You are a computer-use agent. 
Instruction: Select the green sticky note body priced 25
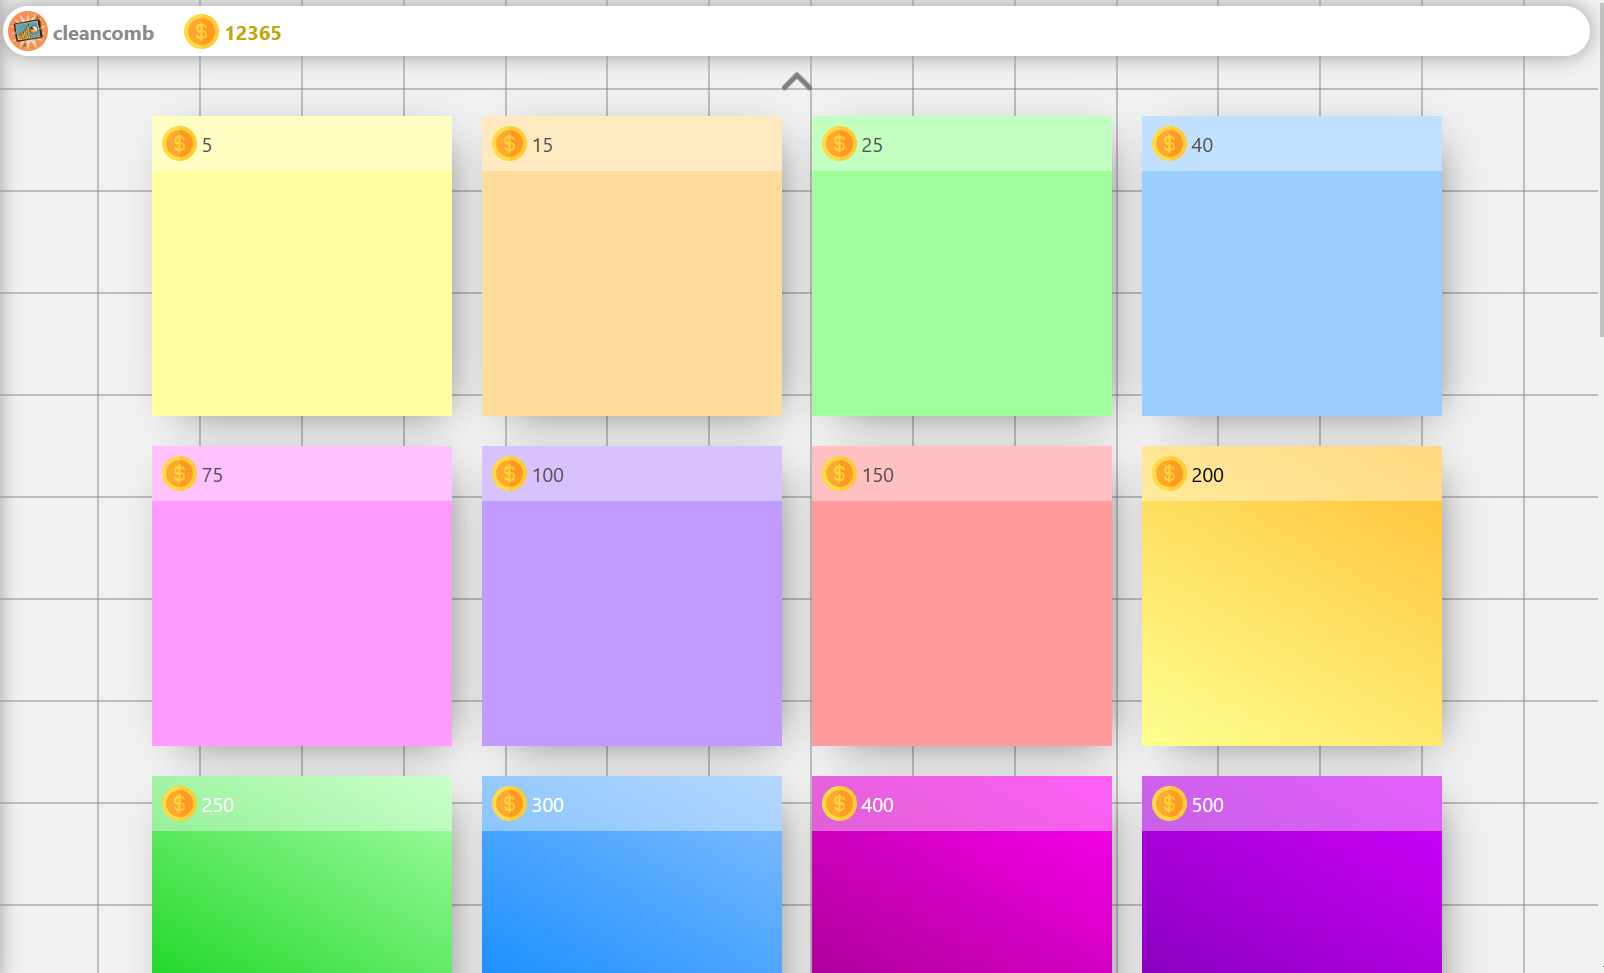(962, 293)
